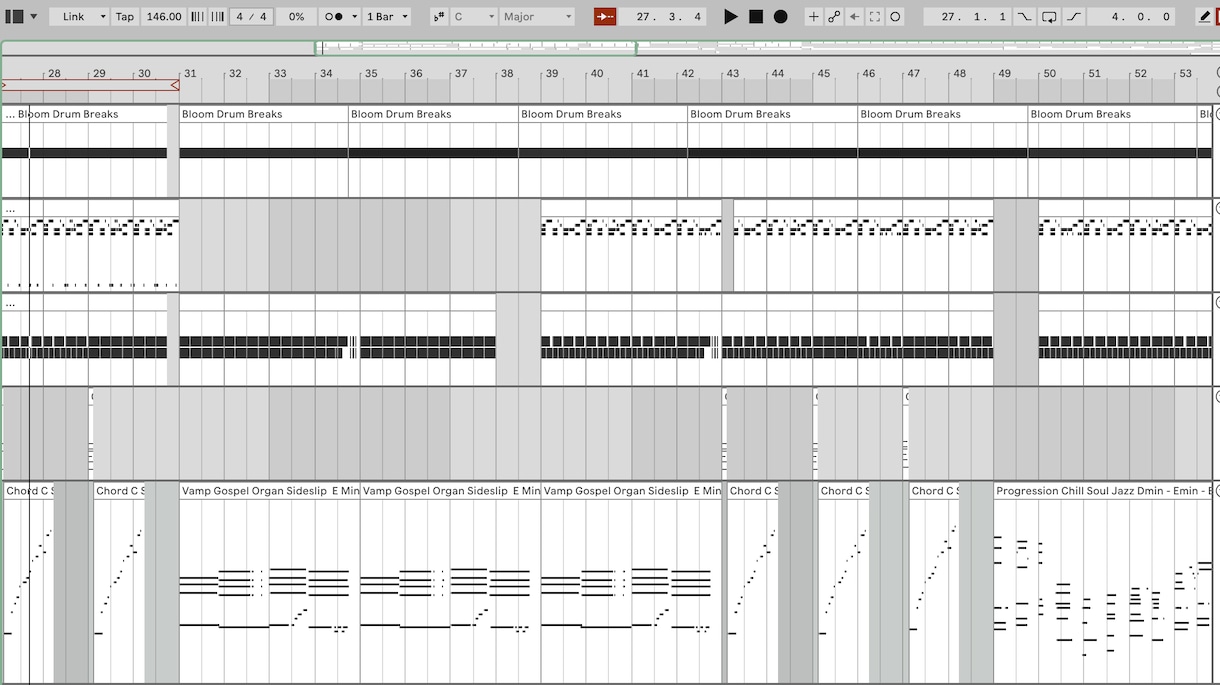Toggle the Punch-In switch
The width and height of the screenshot is (1220, 685).
tap(1025, 16)
